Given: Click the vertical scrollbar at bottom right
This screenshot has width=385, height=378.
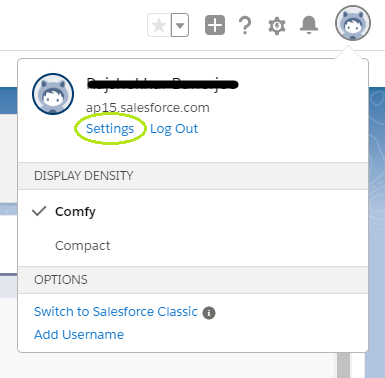Looking at the screenshot, I should [x=343, y=365].
